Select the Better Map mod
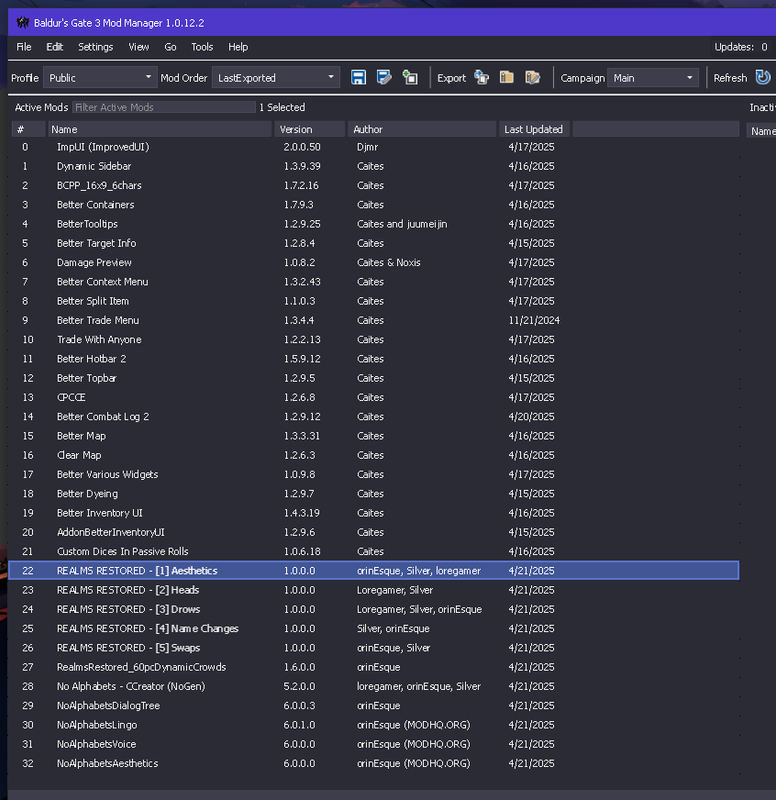Viewport: 776px width, 800px height. (374, 436)
